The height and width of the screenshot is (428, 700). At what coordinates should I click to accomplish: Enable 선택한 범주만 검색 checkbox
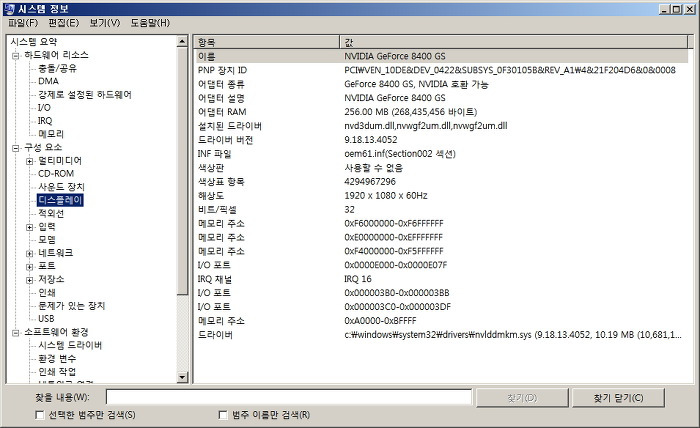click(40, 415)
